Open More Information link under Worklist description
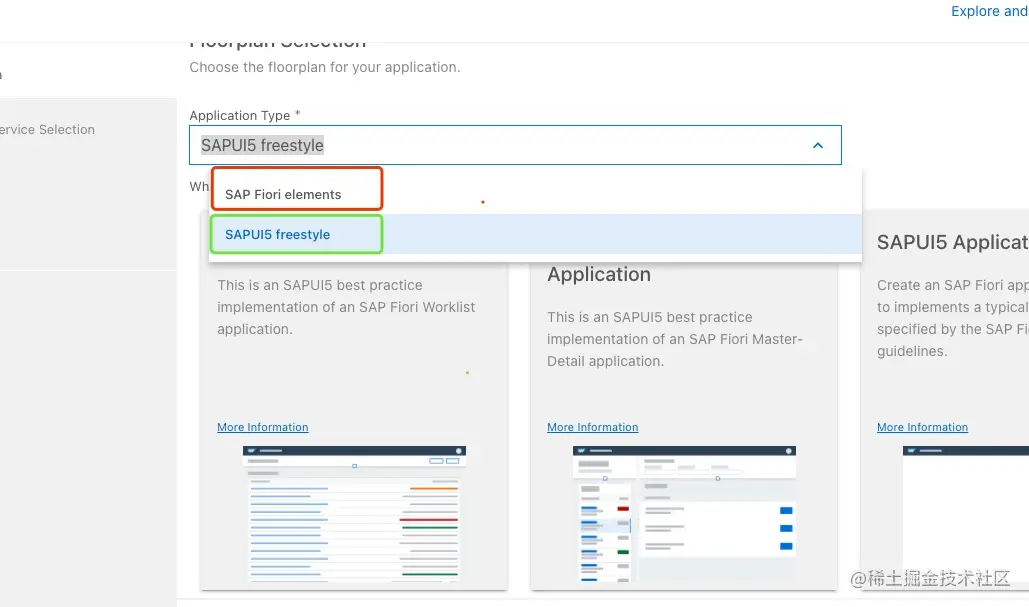1029x607 pixels. pos(262,427)
